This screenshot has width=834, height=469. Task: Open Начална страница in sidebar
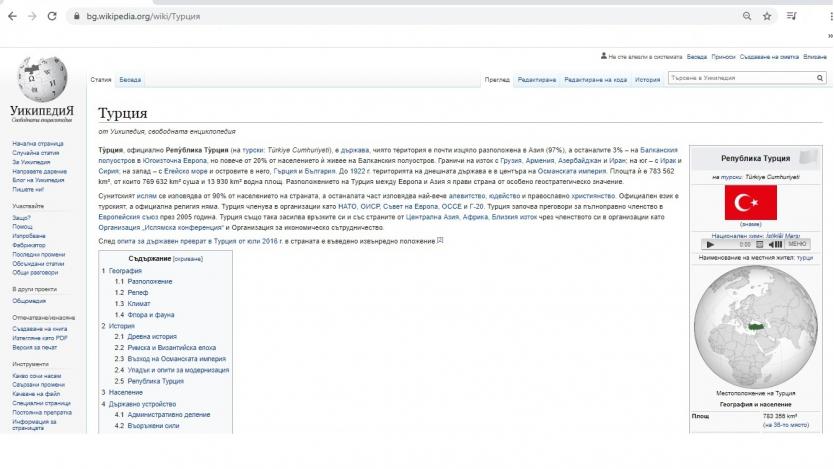[38, 144]
